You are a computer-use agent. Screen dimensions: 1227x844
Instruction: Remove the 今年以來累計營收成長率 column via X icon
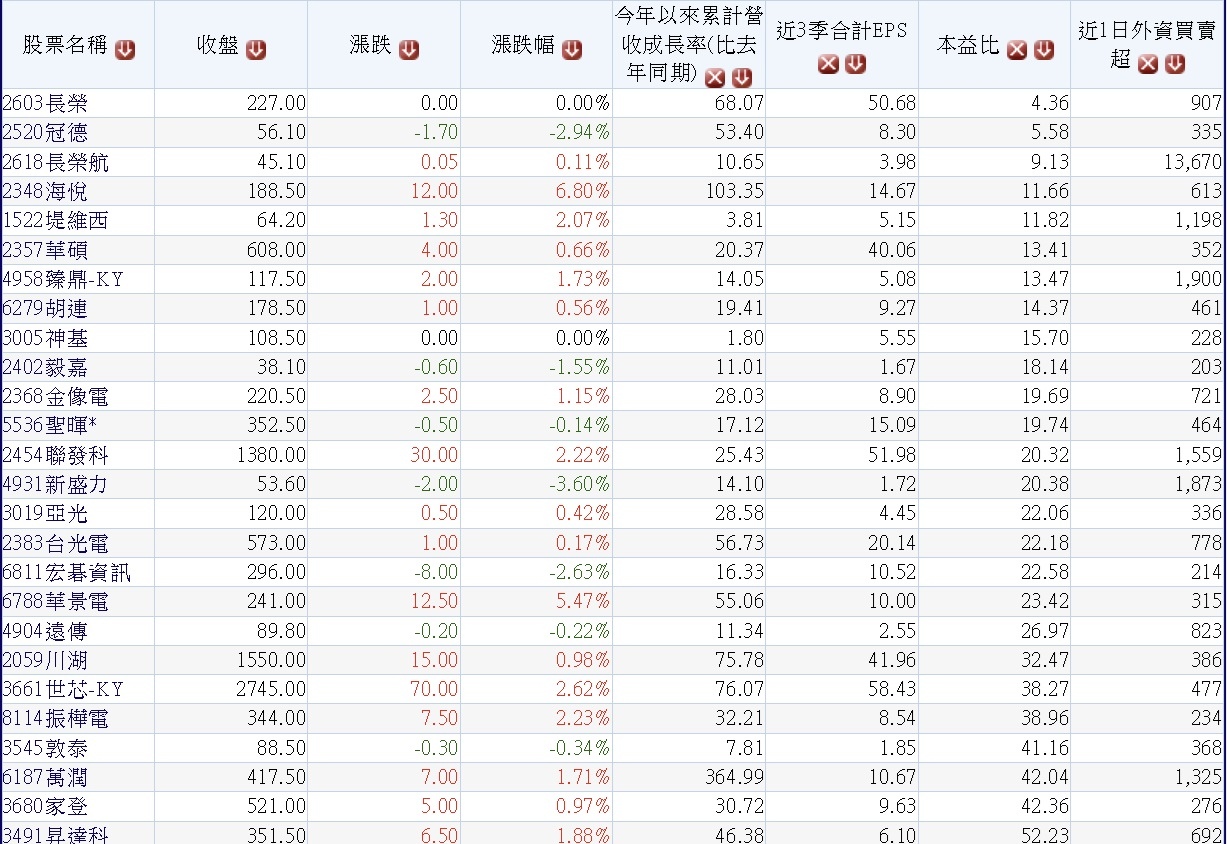[x=715, y=77]
